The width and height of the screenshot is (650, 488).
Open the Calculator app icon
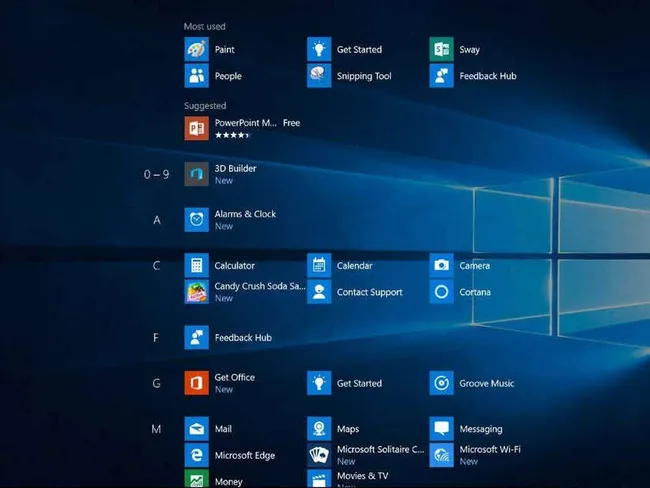pos(196,266)
